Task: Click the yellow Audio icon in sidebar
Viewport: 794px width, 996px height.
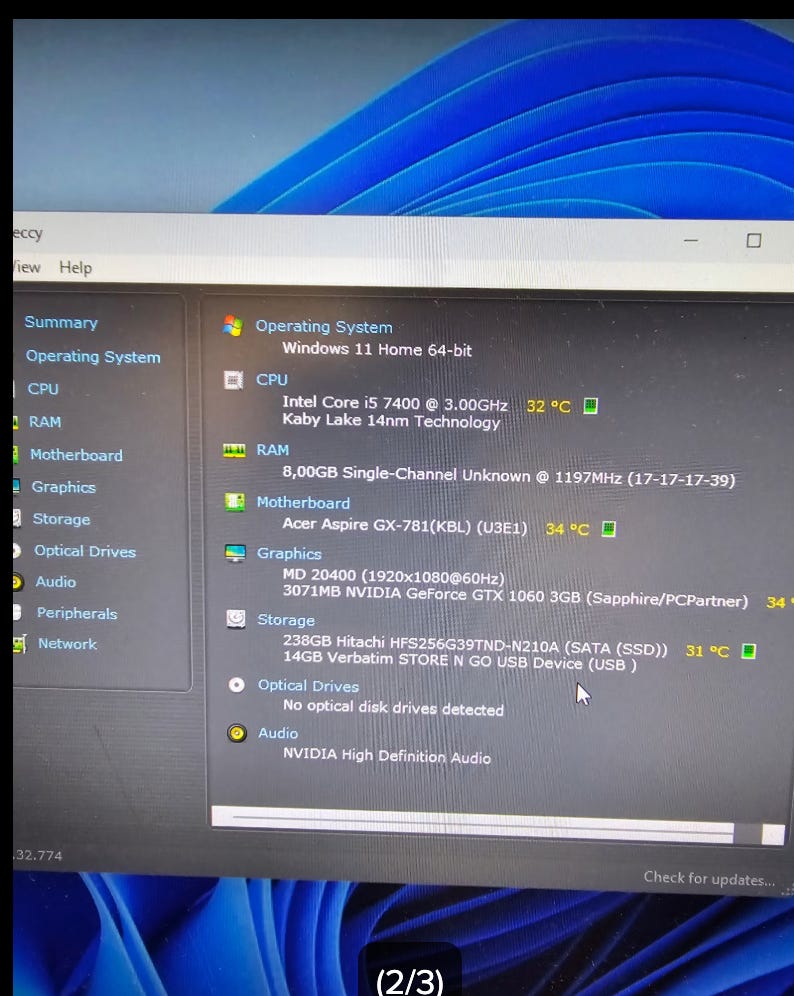Action: pos(18,582)
